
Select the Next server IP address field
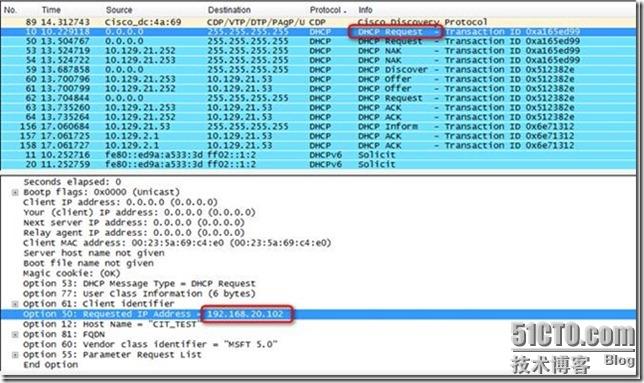tap(134, 222)
